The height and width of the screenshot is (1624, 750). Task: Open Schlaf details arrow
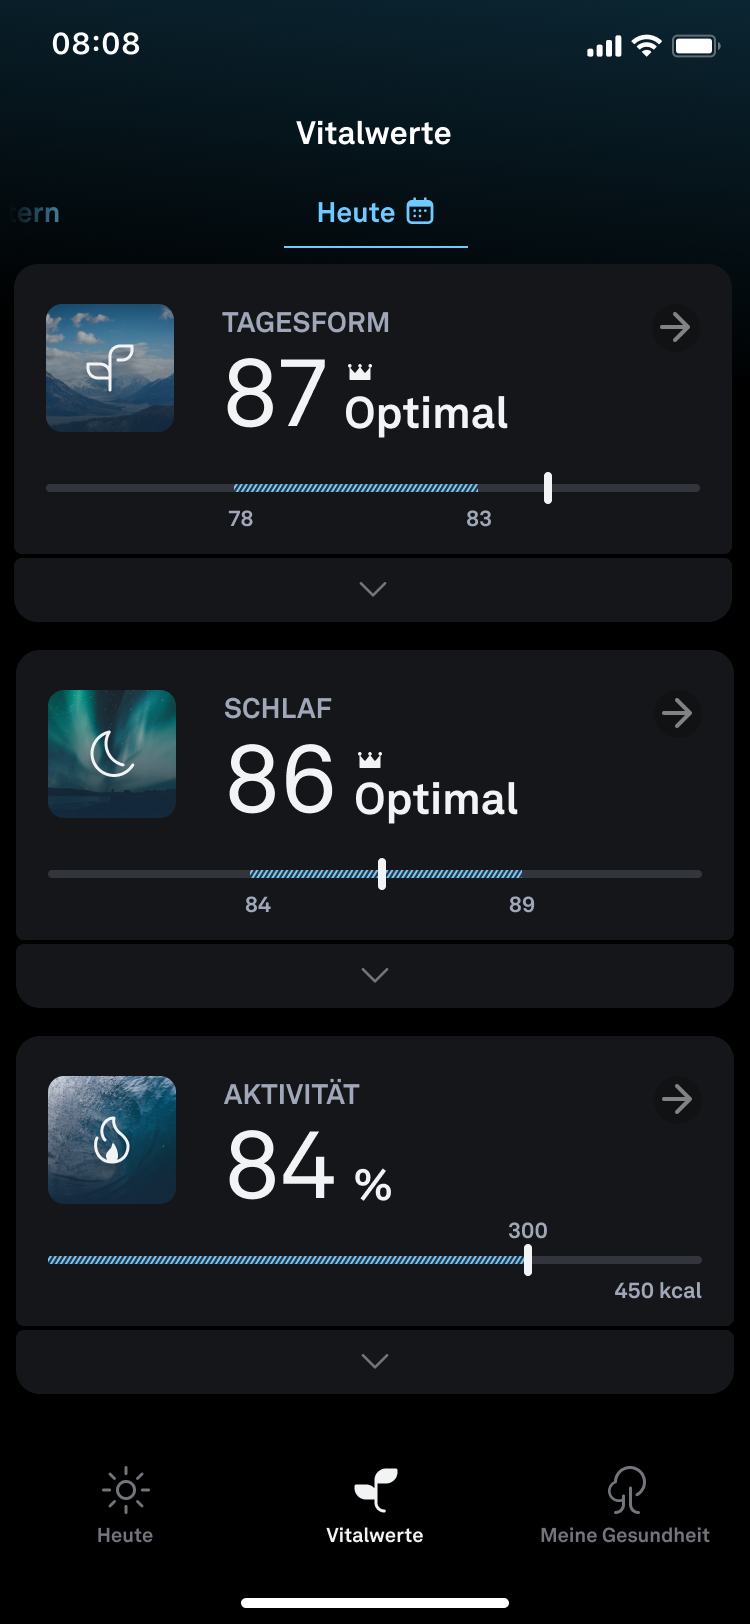point(677,713)
